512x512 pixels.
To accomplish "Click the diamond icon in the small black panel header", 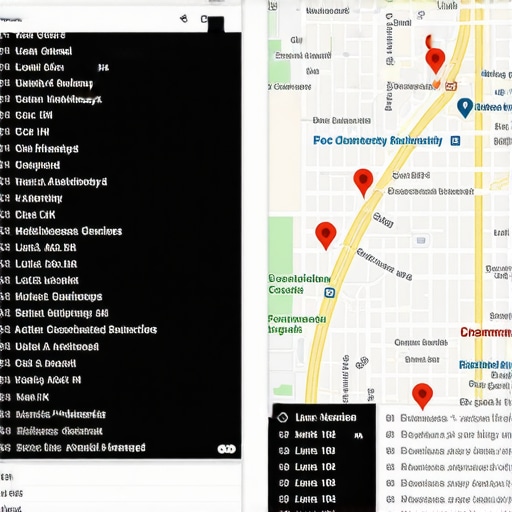I will 283,417.
